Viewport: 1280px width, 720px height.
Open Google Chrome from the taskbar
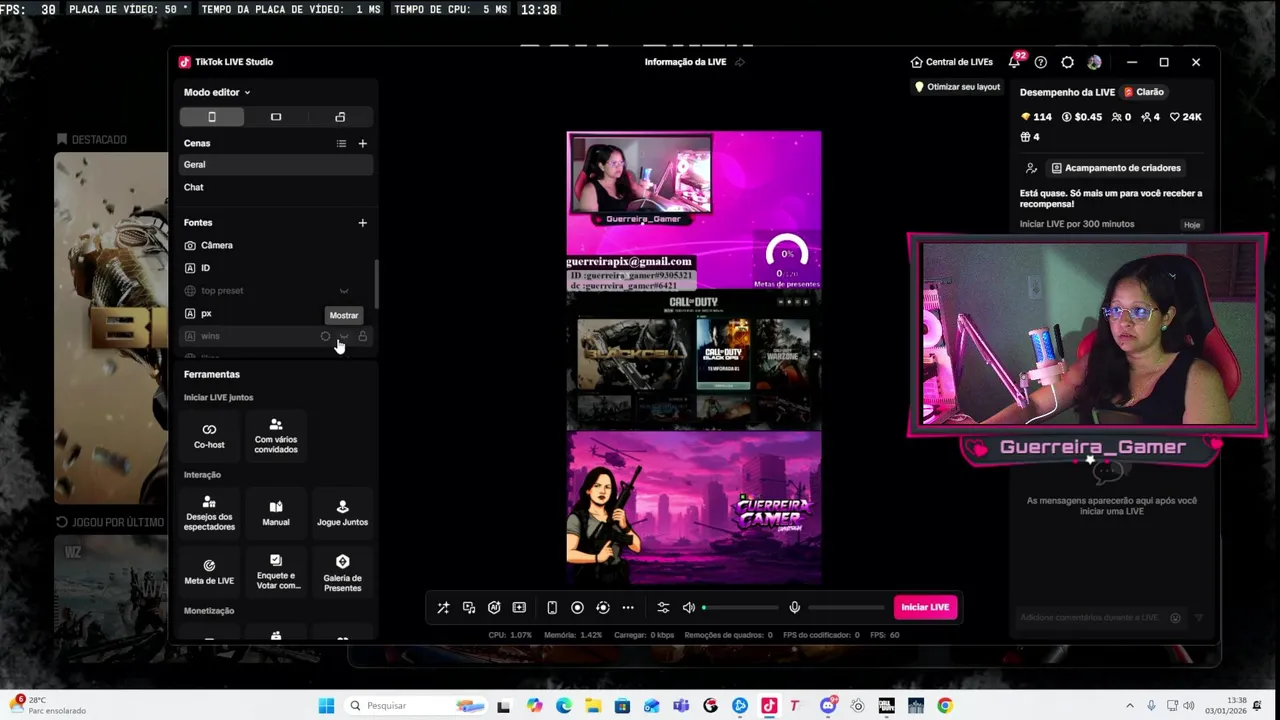coord(945,706)
